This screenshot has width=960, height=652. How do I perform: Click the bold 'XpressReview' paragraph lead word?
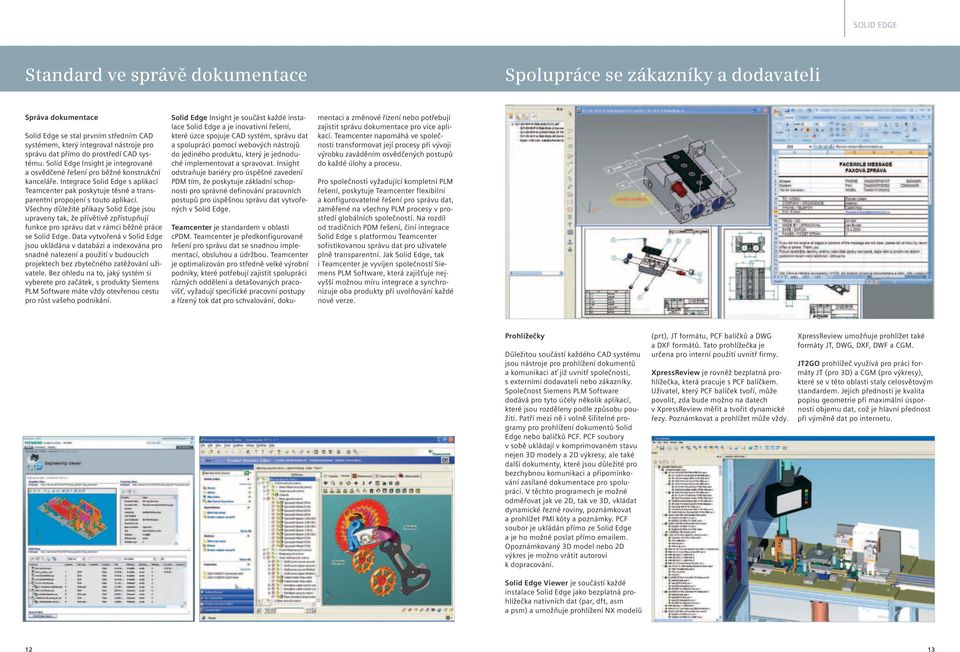[675, 372]
